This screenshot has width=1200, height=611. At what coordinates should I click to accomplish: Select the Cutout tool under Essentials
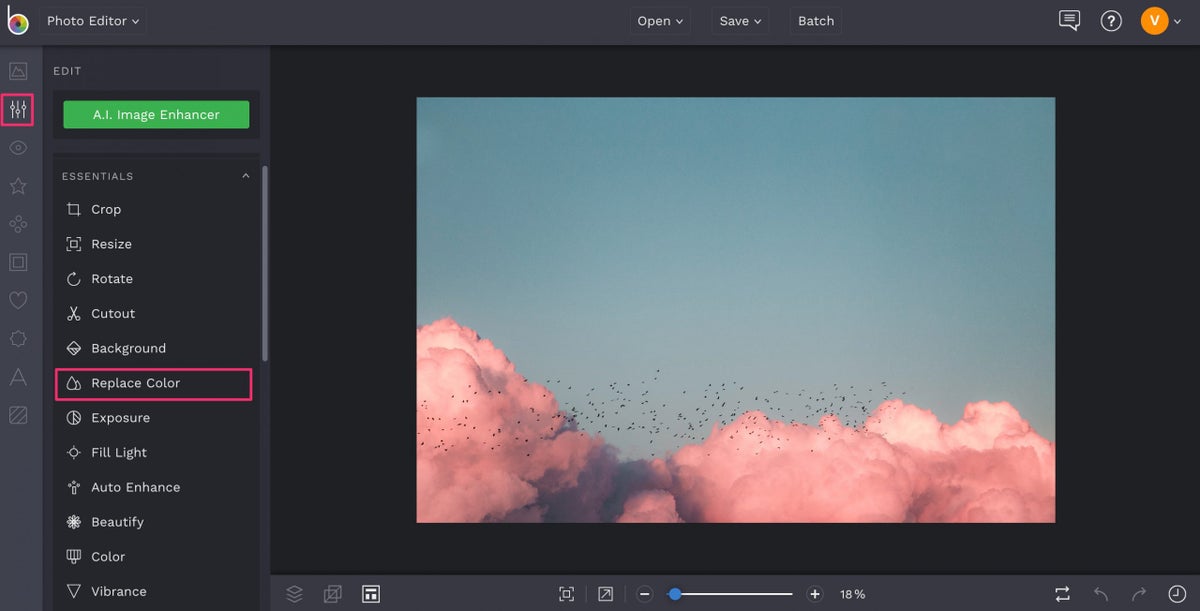(110, 313)
